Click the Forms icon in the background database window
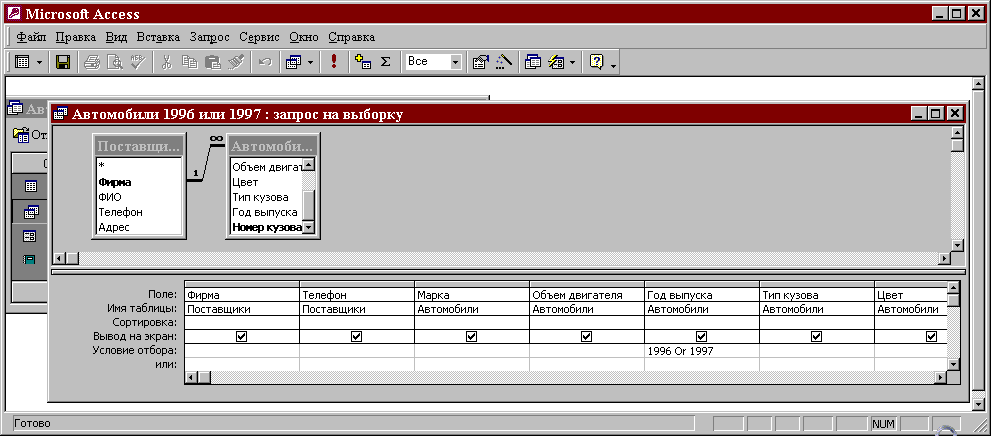 point(30,236)
